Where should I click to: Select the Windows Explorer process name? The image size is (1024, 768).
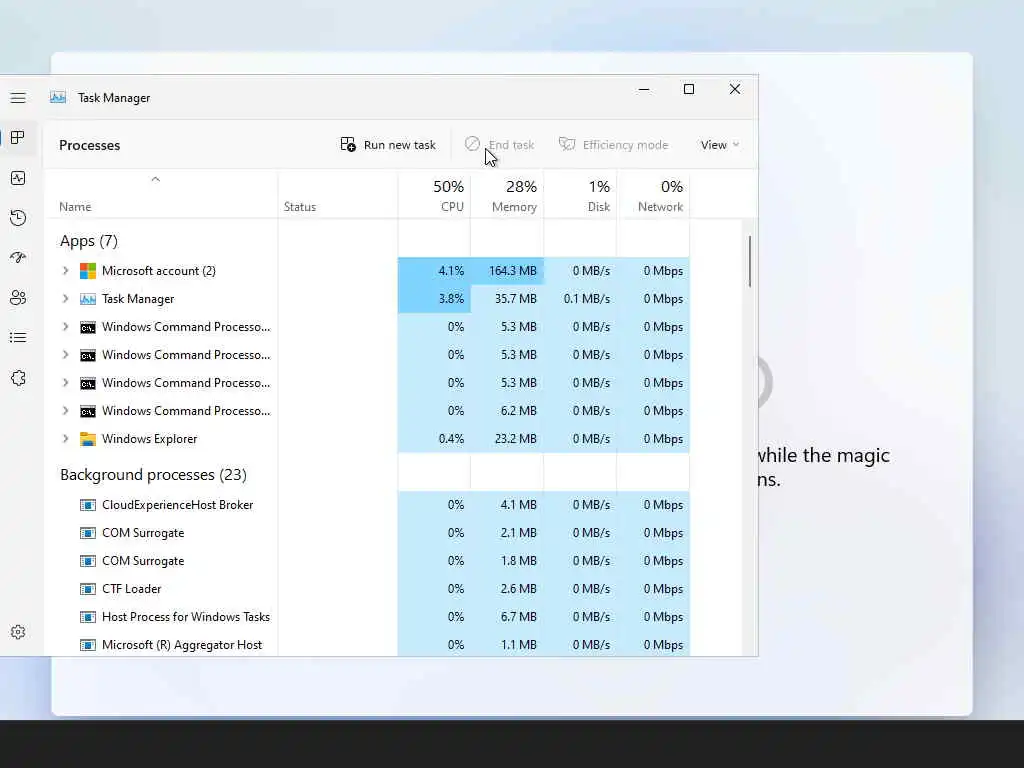point(150,439)
